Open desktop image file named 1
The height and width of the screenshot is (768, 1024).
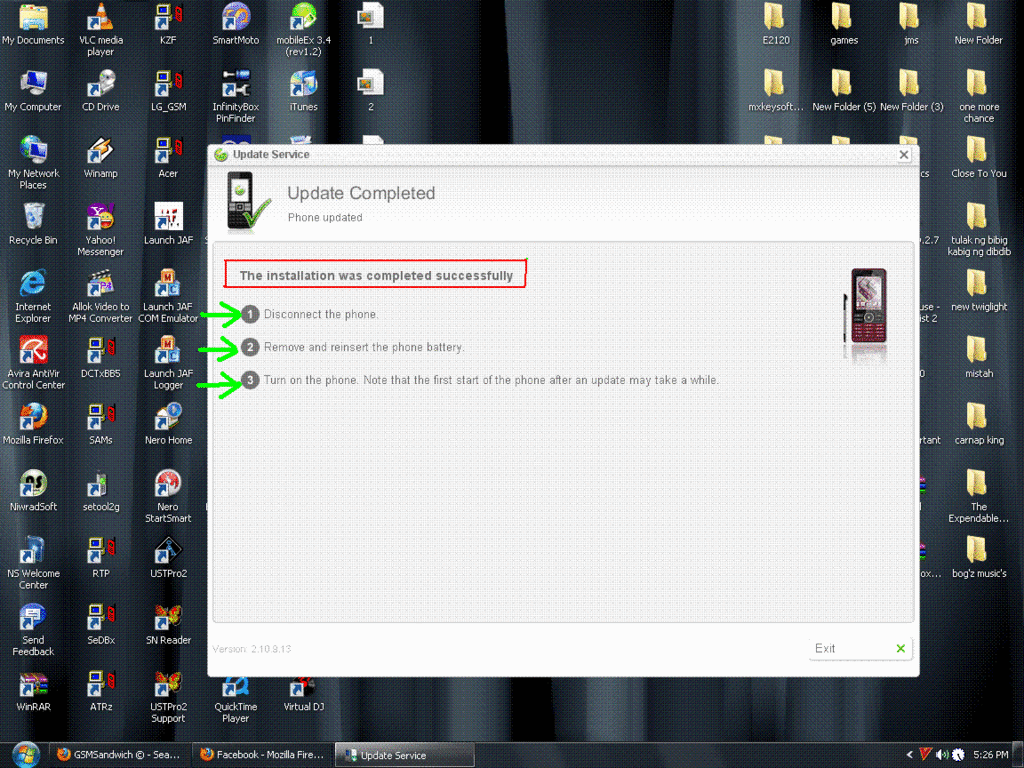(x=370, y=25)
